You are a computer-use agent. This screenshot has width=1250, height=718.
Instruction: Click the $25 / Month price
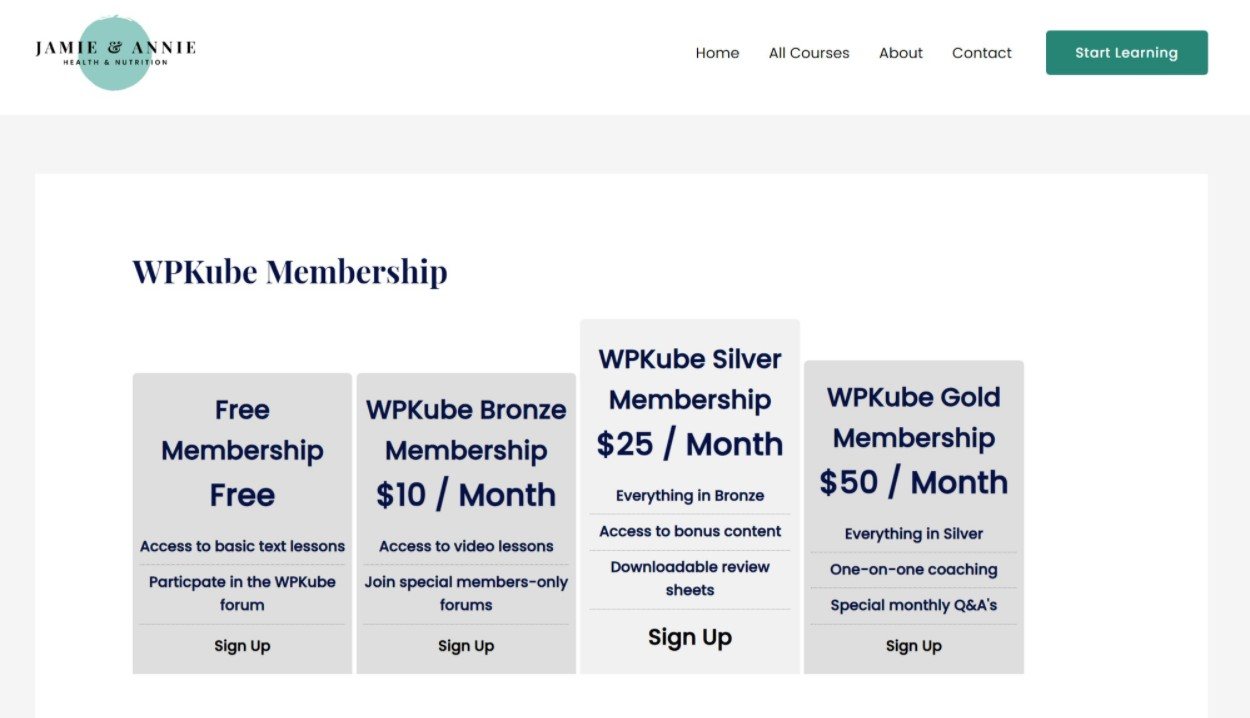[x=690, y=444]
